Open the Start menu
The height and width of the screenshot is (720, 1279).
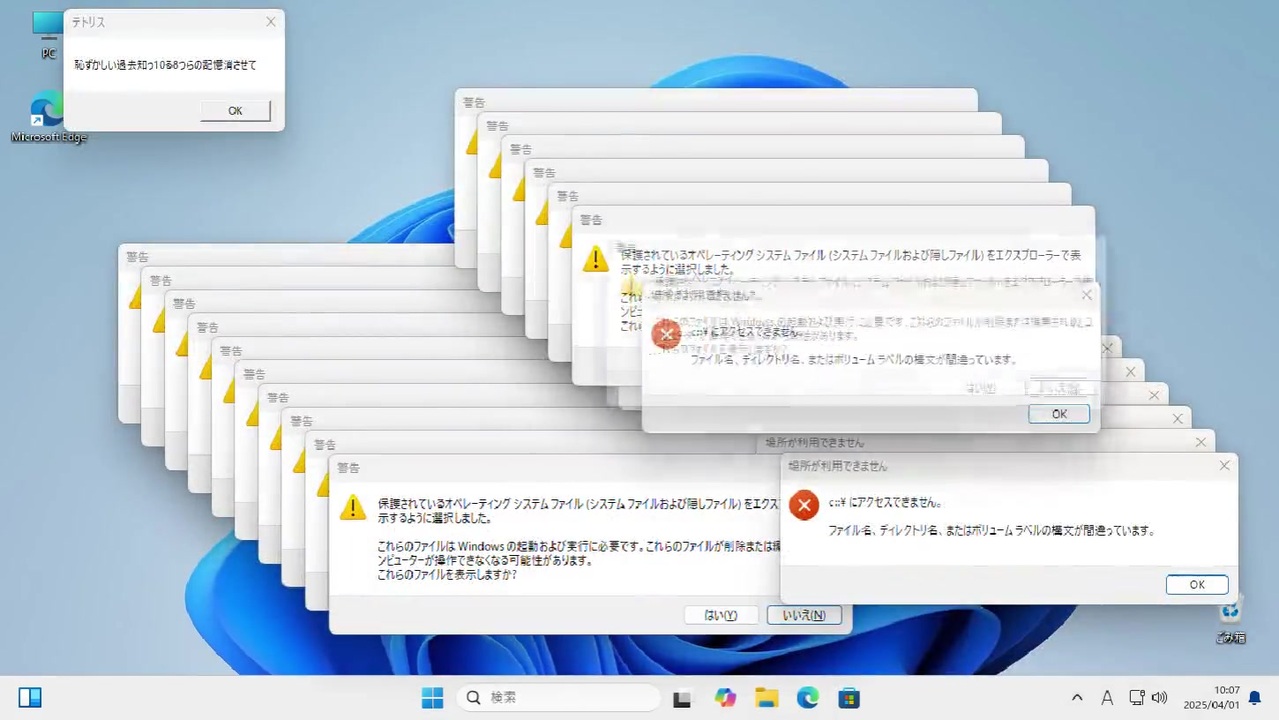coord(432,697)
